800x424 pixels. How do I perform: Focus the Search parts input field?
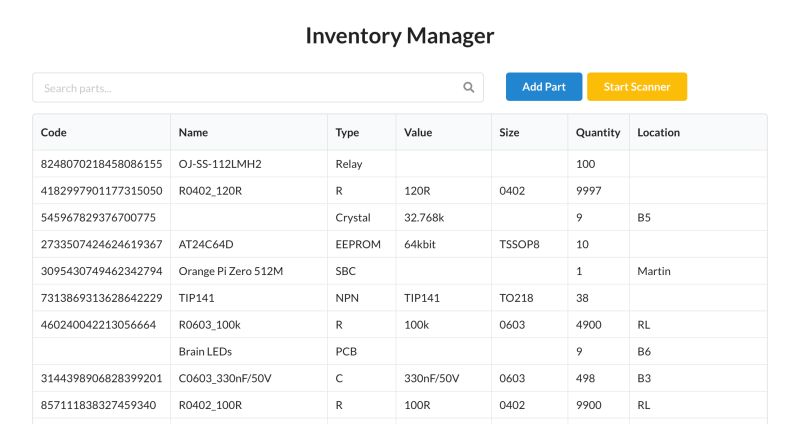pos(258,88)
